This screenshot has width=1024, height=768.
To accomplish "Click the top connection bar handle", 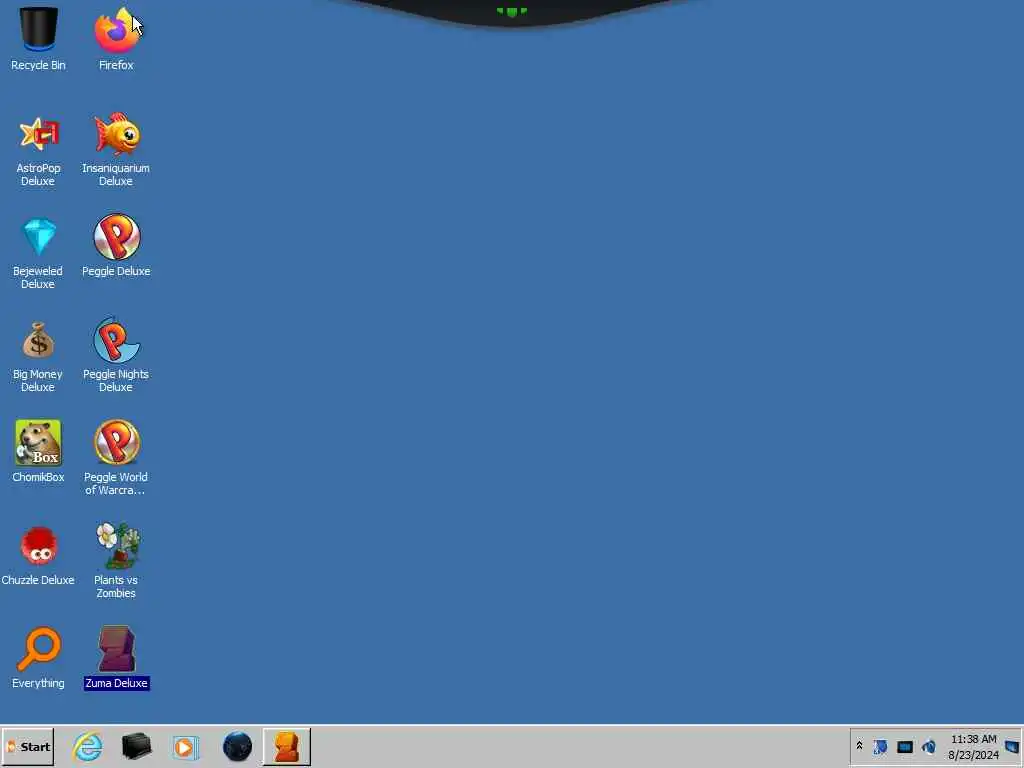I will point(511,11).
